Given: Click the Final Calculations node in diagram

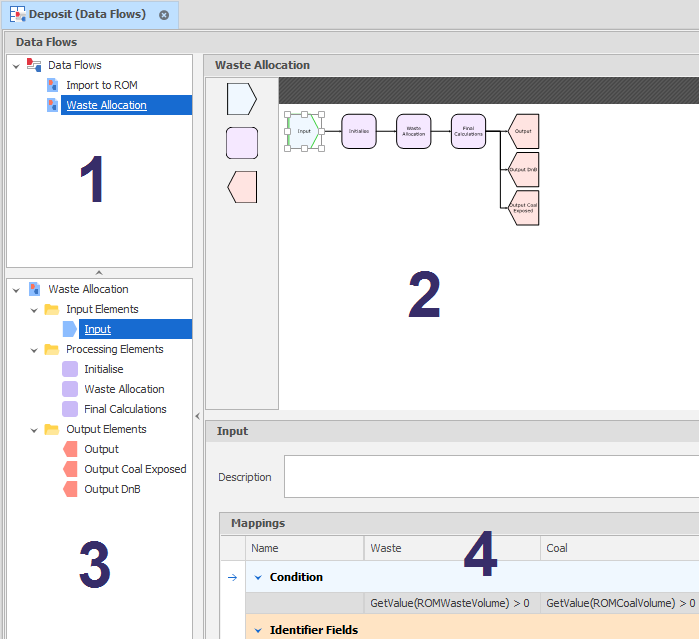Looking at the screenshot, I should click(468, 131).
